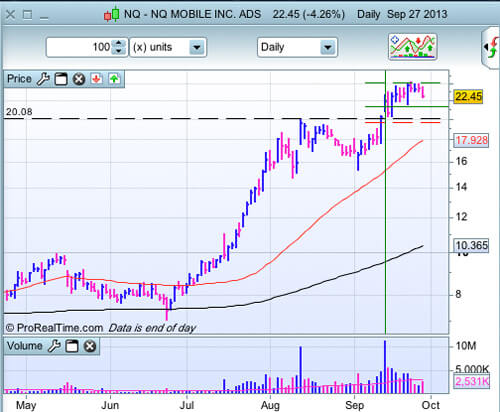Click the 20.08 resistance level label

tap(19, 112)
